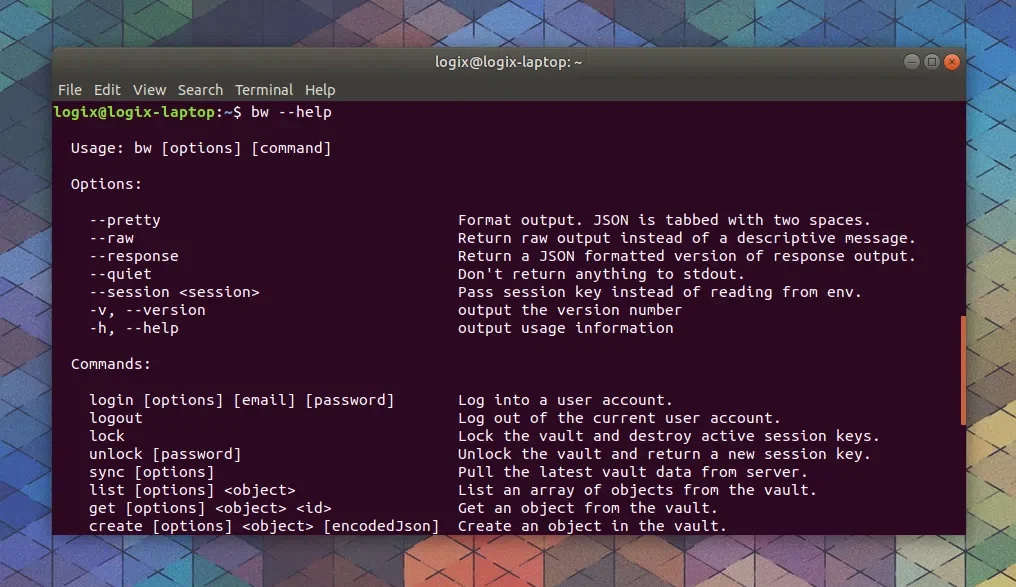Open the Help menu

[320, 90]
